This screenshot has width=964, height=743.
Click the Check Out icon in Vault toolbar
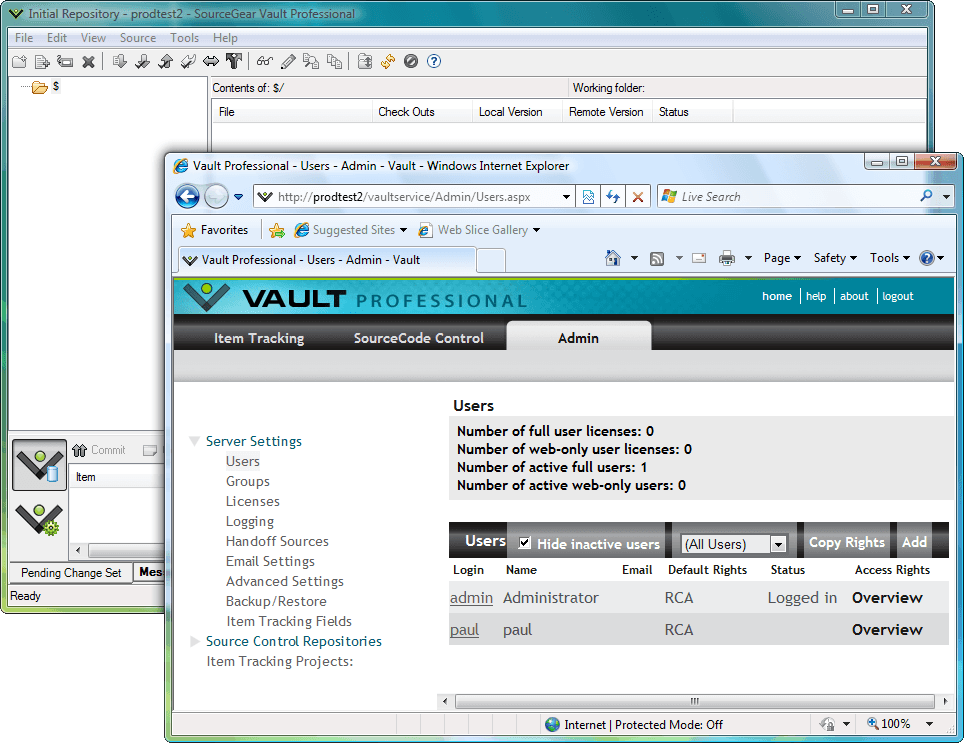coord(142,61)
